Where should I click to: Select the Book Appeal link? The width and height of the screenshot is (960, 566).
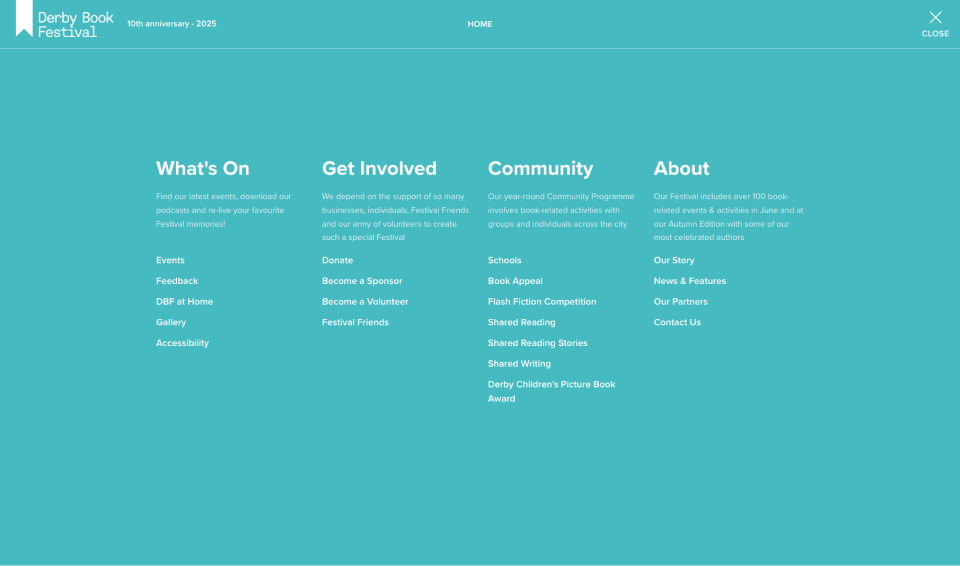(x=515, y=281)
